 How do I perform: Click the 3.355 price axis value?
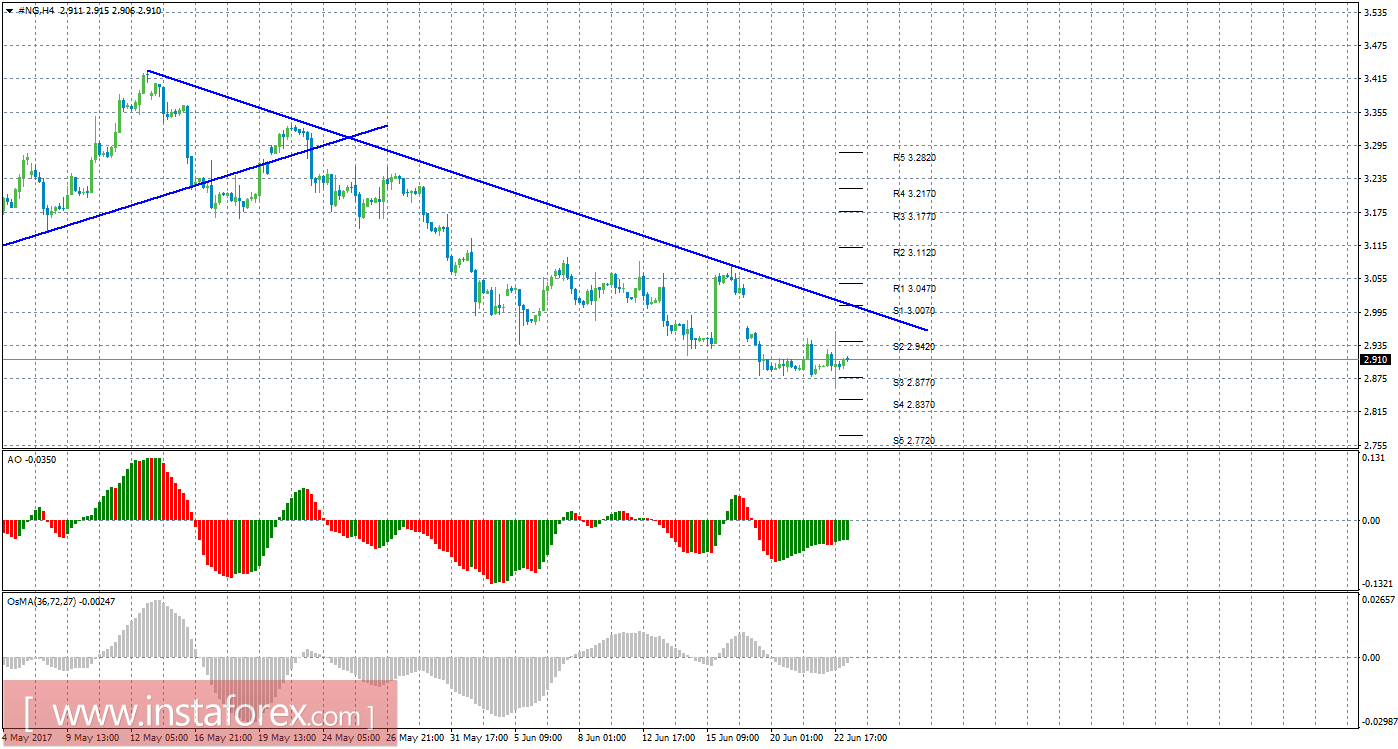pyautogui.click(x=1374, y=112)
